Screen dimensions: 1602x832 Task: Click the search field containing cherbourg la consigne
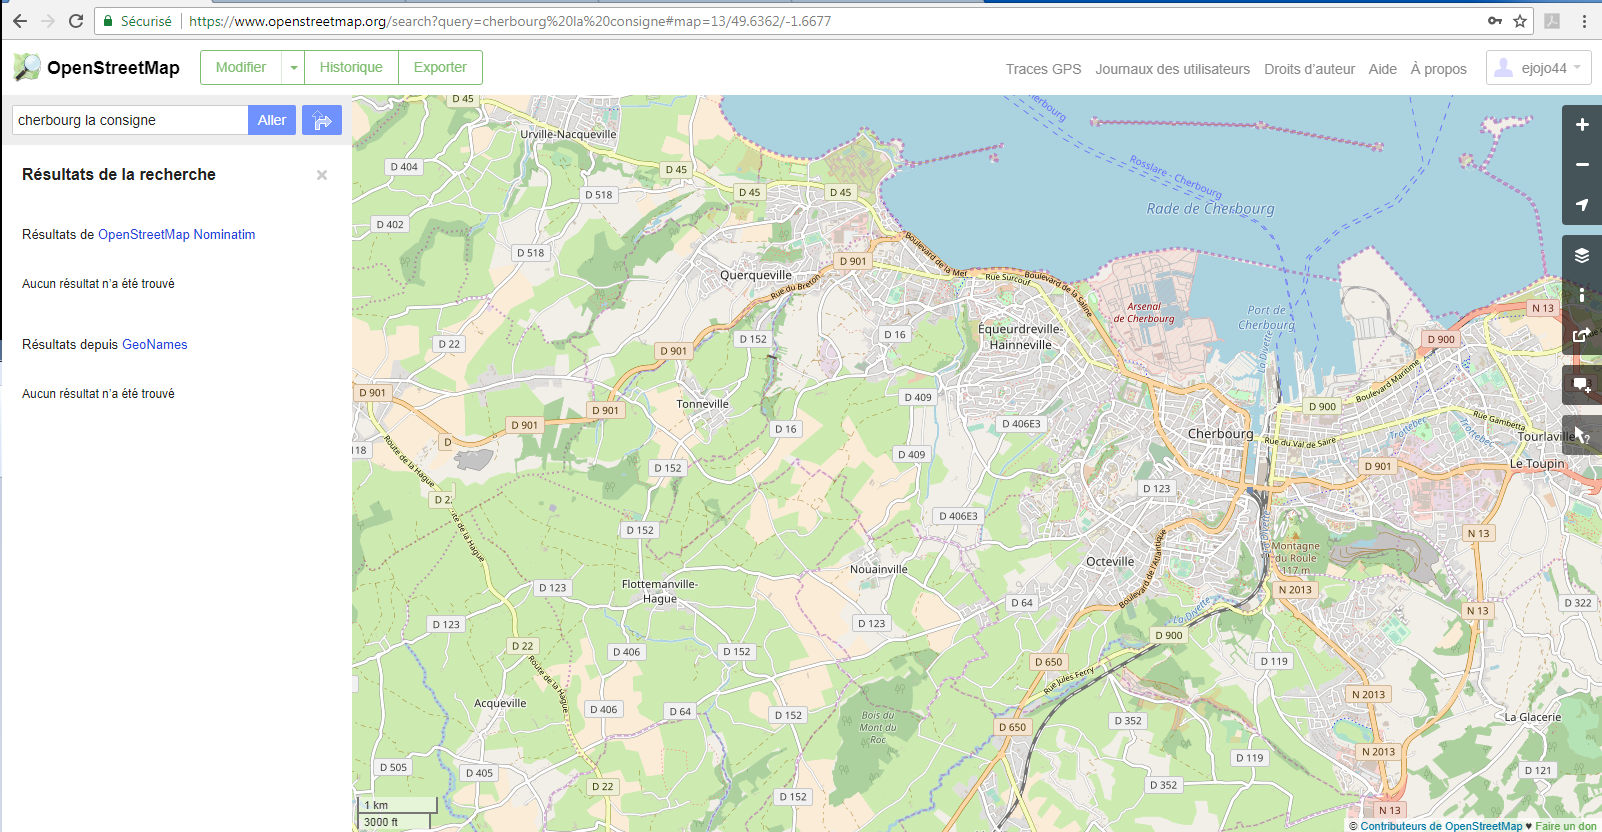[x=130, y=120]
